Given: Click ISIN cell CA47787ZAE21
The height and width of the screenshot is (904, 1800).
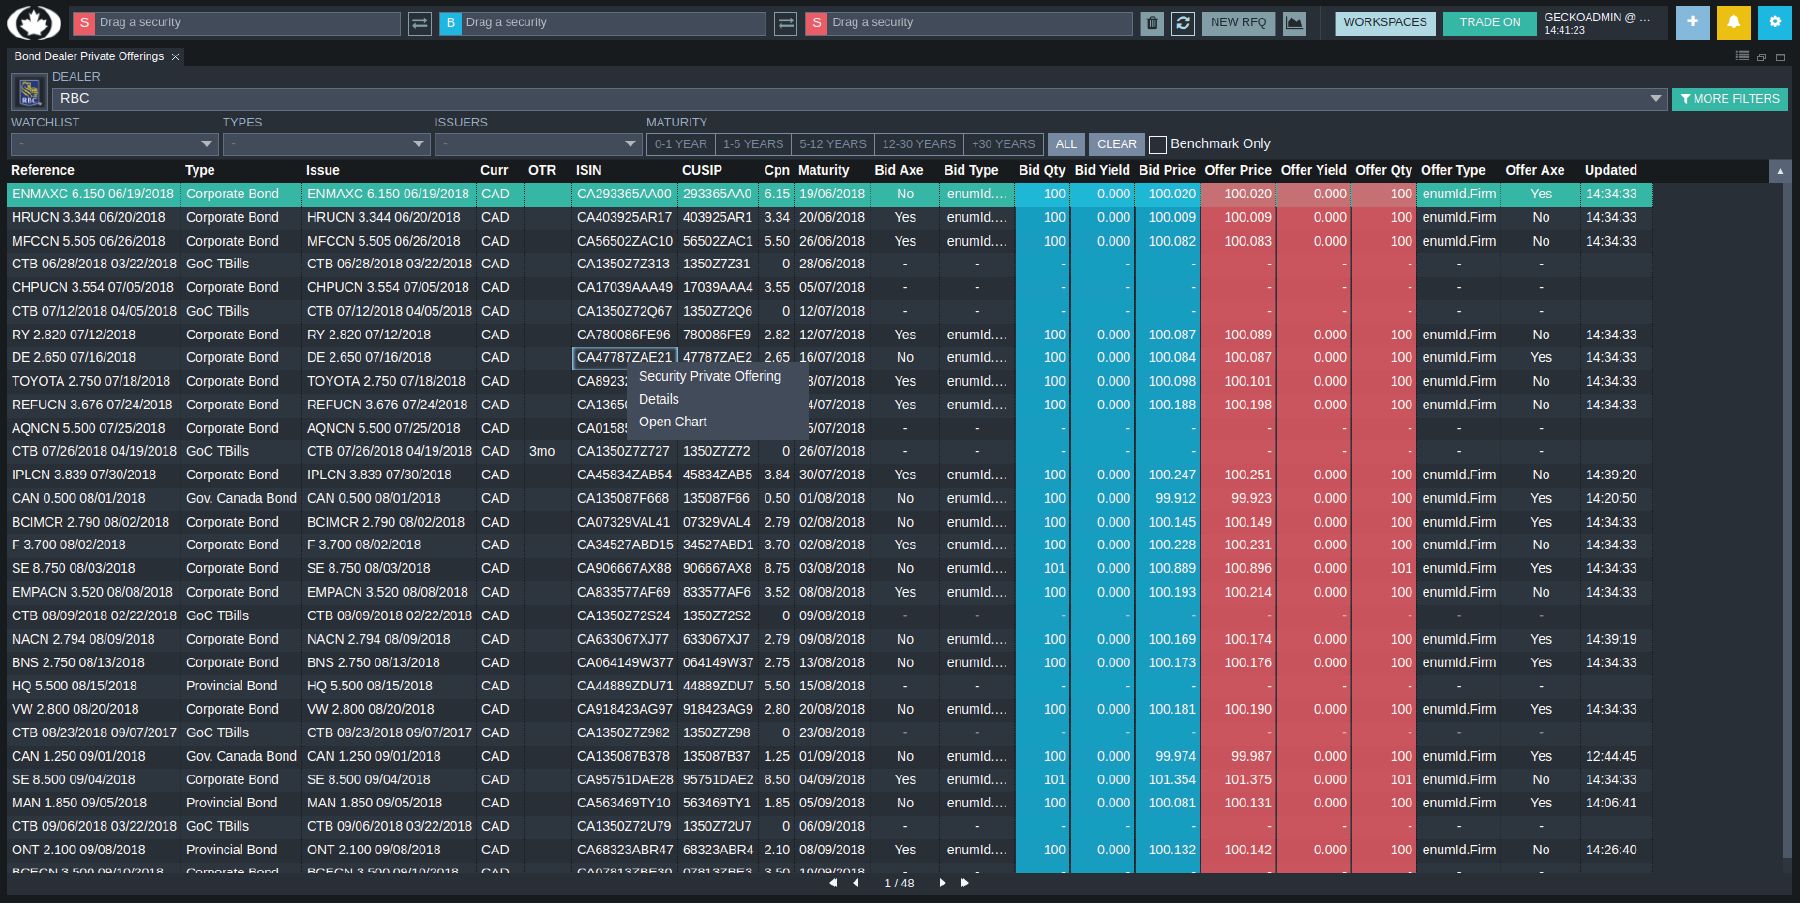Looking at the screenshot, I should [x=625, y=358].
